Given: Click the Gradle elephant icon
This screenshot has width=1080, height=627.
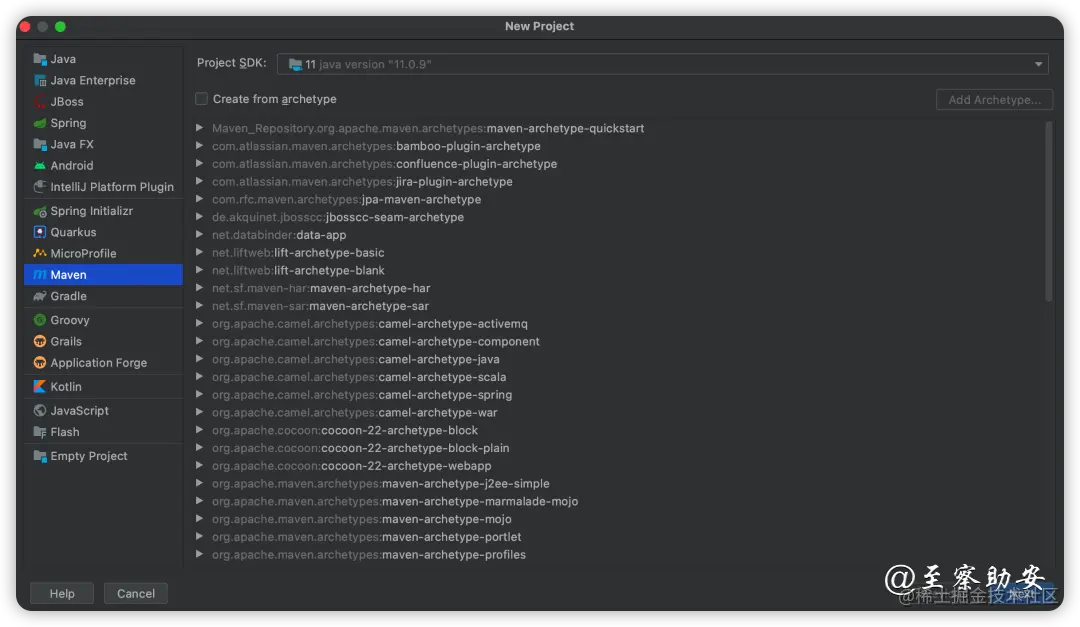Looking at the screenshot, I should (40, 296).
